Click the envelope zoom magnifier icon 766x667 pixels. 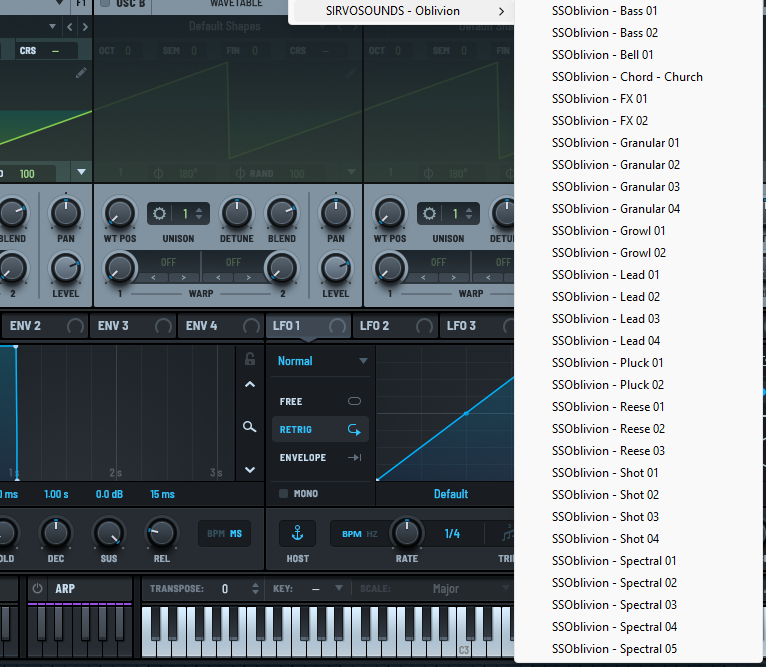tap(250, 427)
